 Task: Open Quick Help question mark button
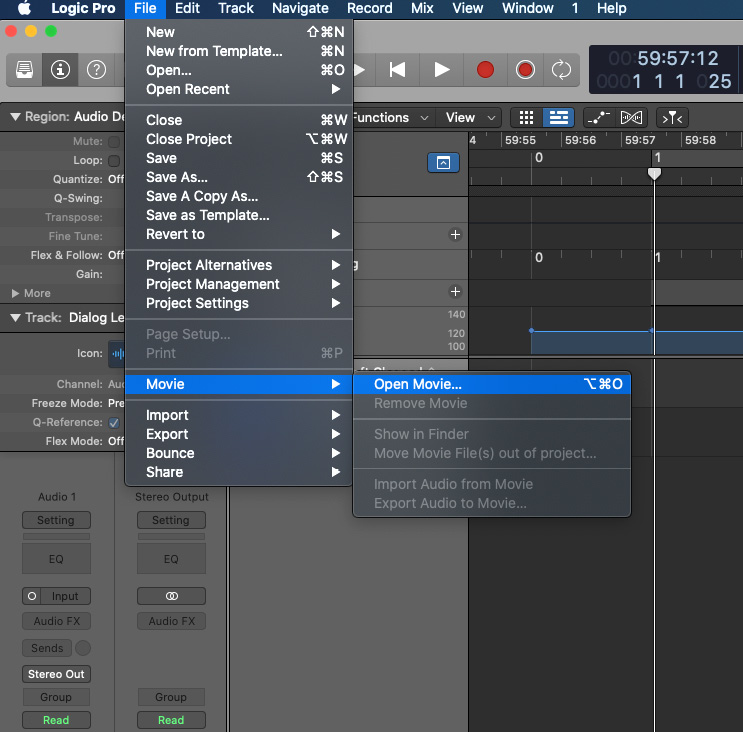tap(96, 70)
